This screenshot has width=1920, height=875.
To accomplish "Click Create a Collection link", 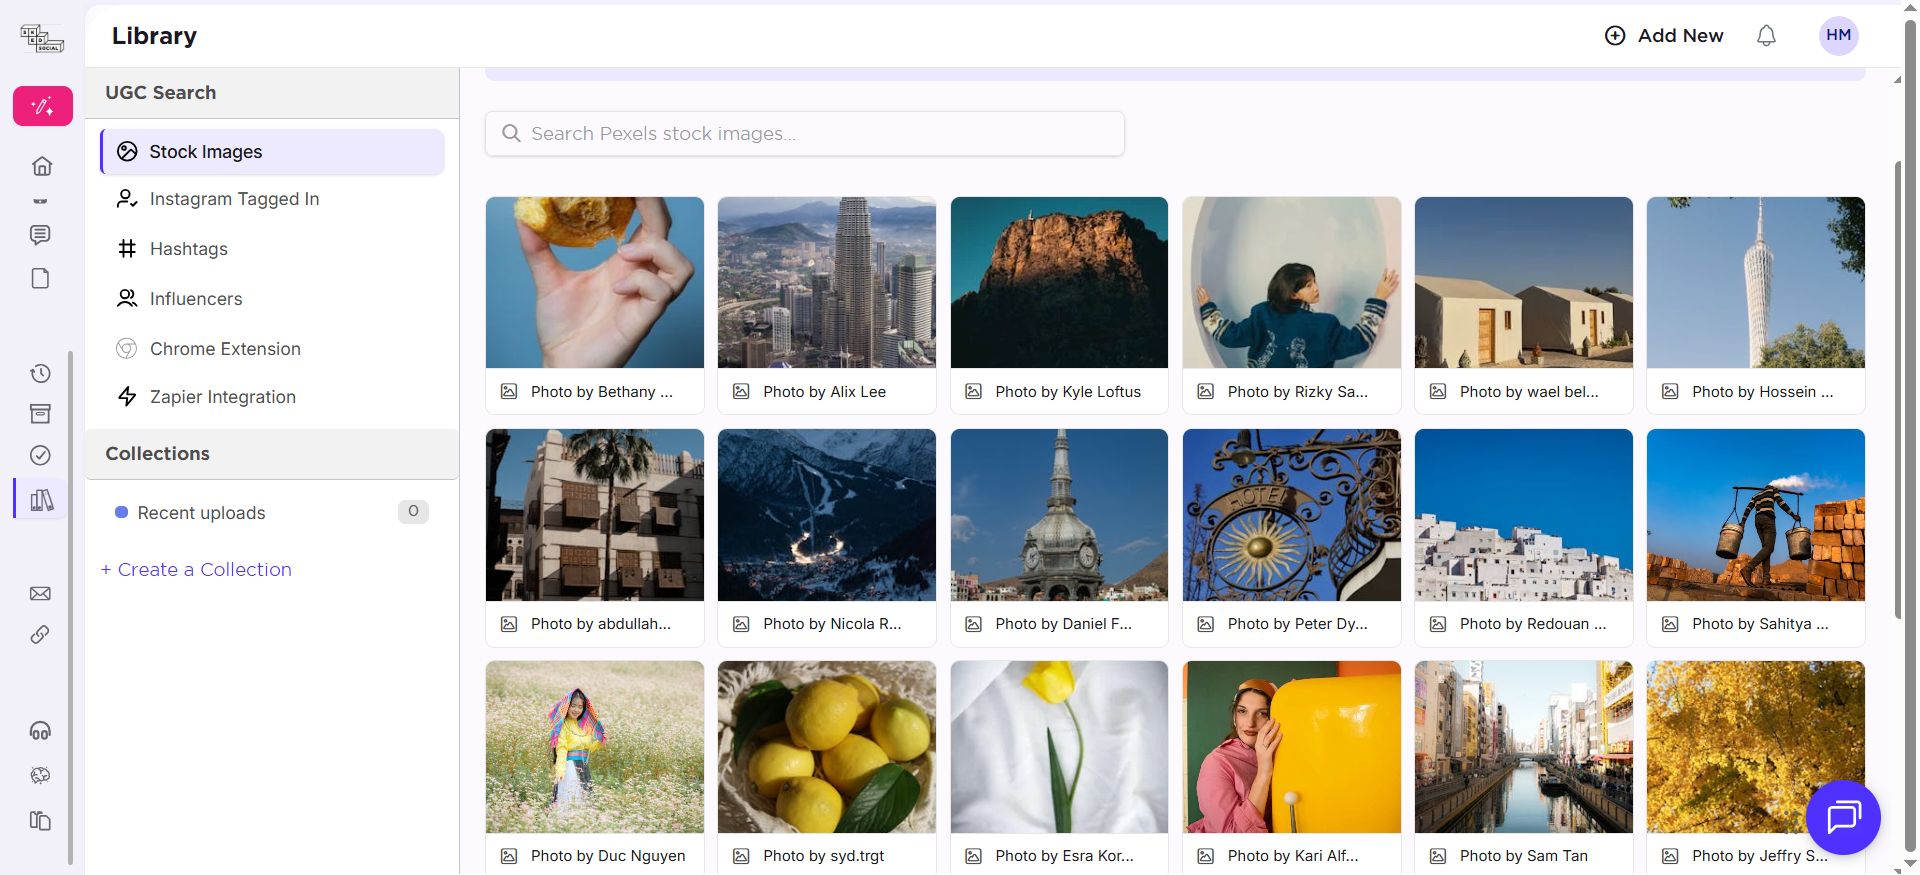I will tap(196, 569).
